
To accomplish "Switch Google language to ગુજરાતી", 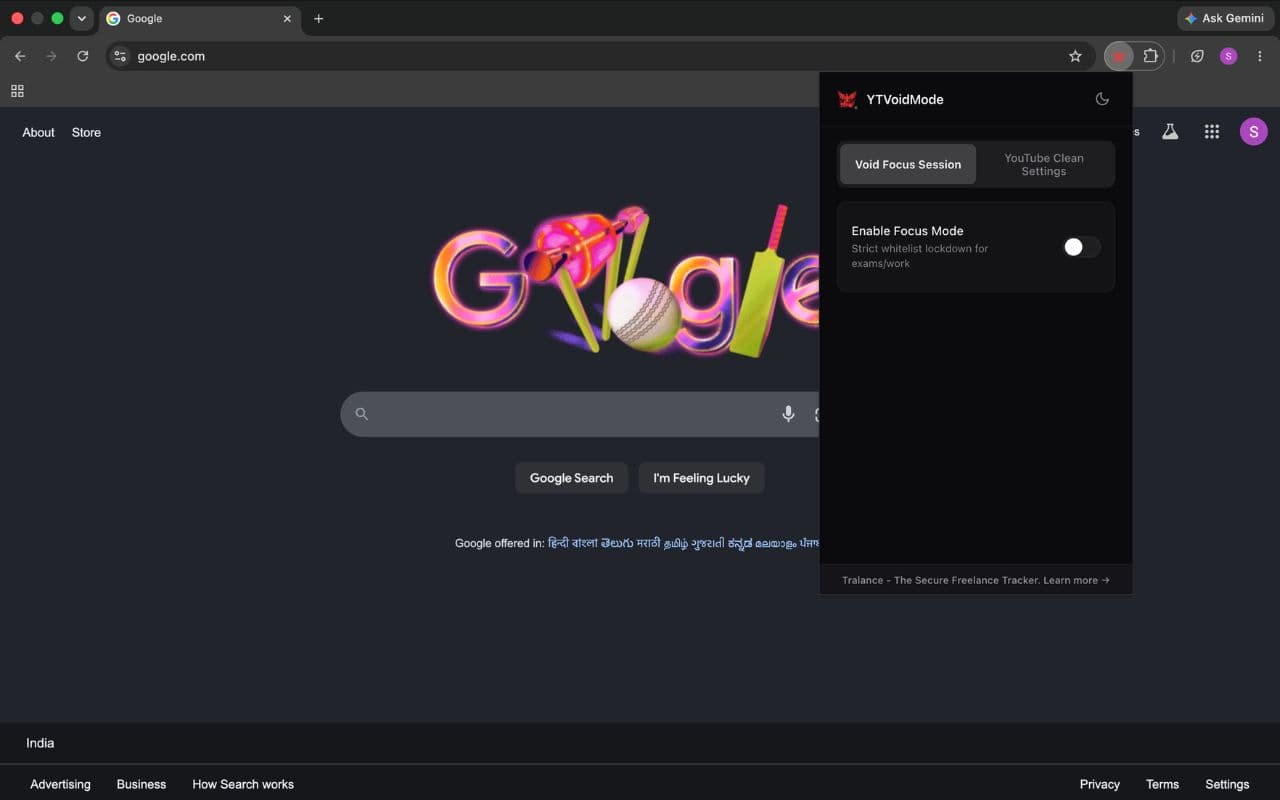I will coord(708,543).
